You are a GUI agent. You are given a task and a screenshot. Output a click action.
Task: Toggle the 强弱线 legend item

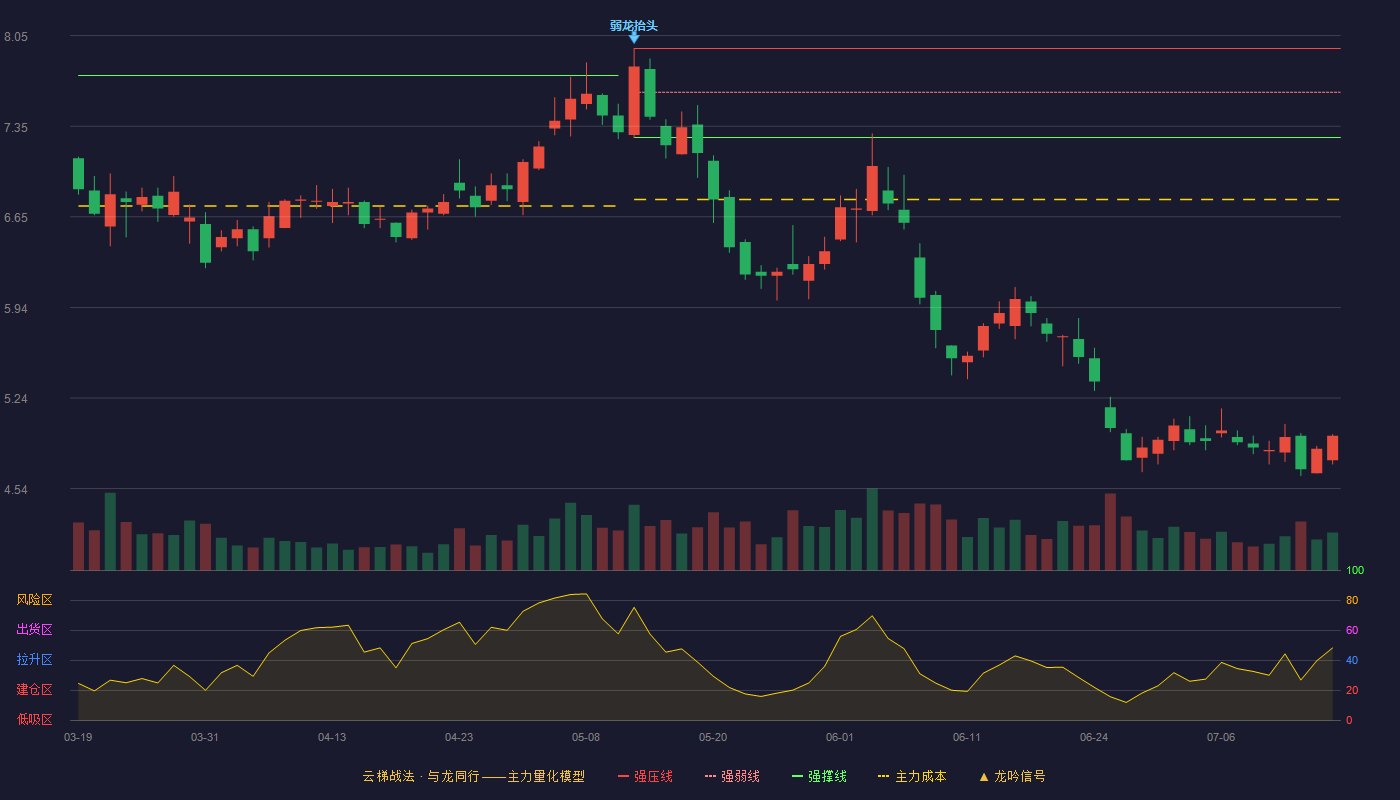(732, 776)
